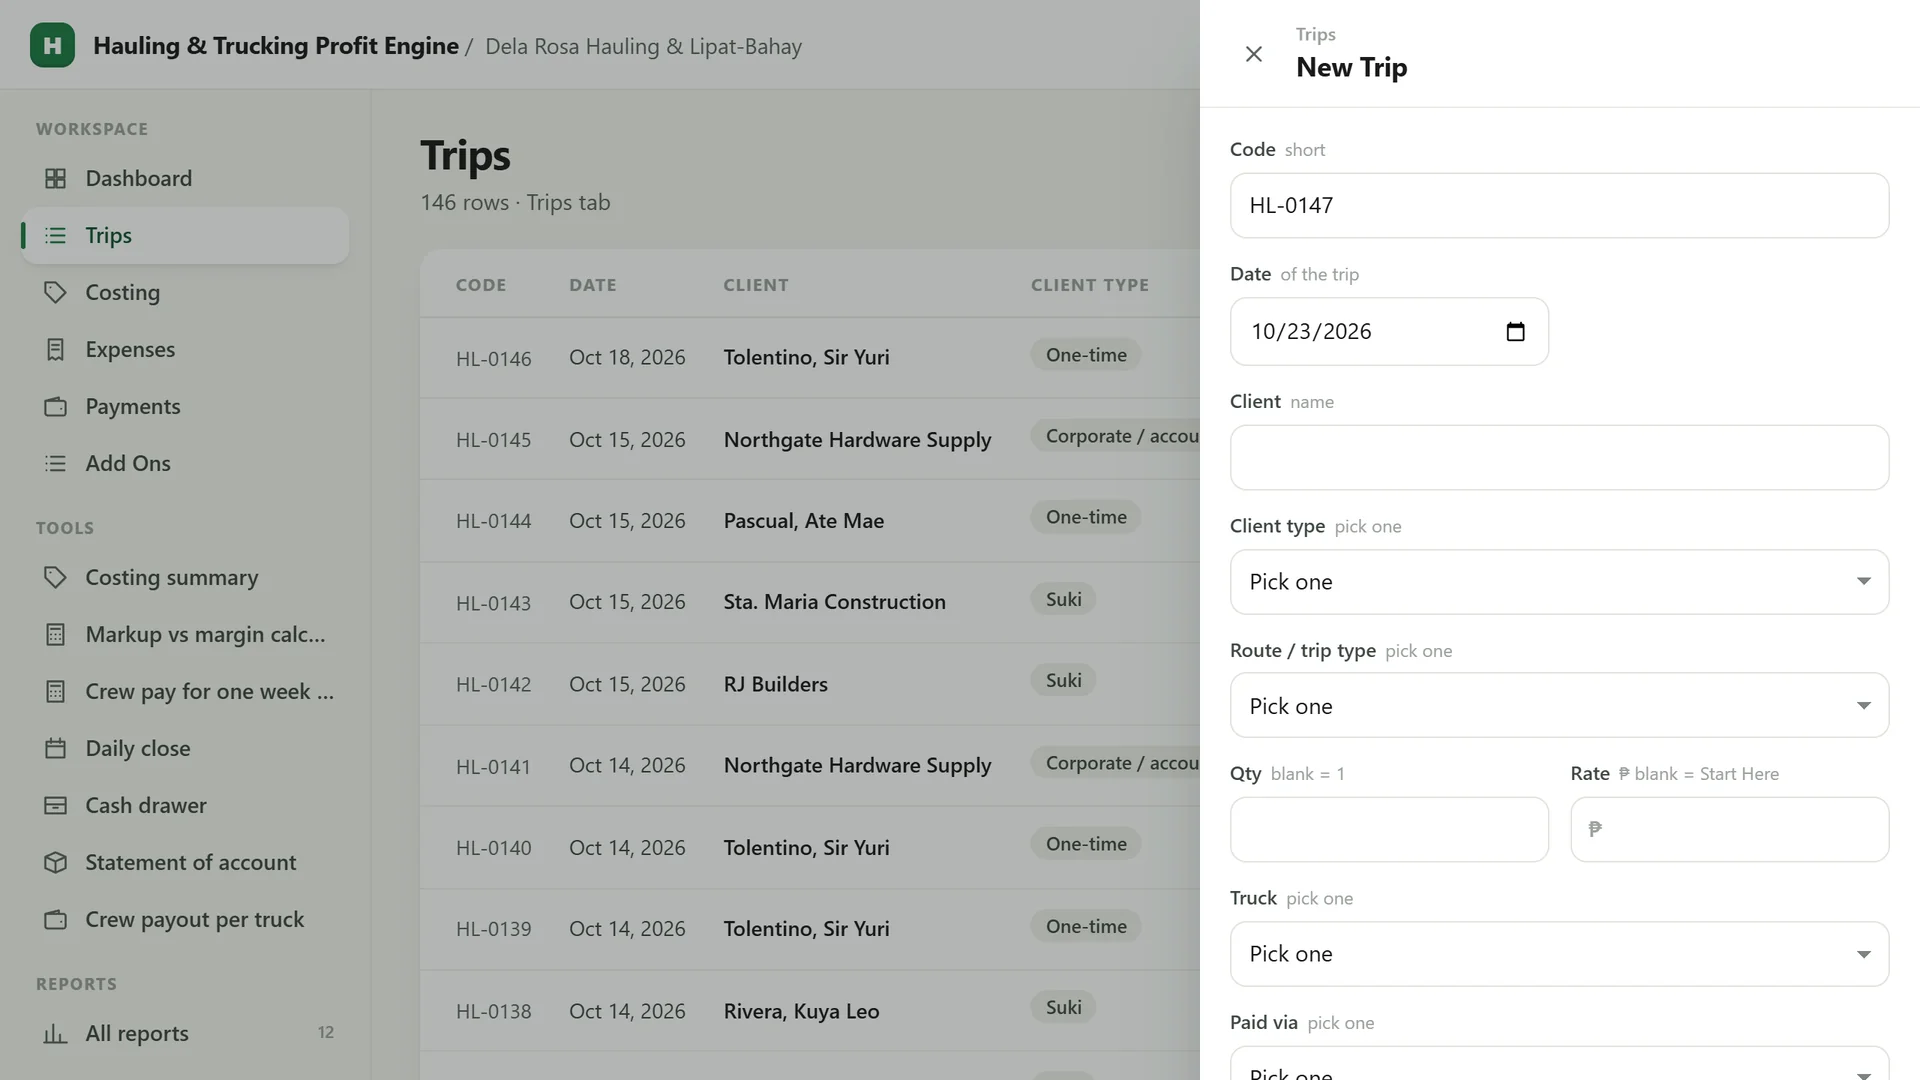This screenshot has width=1920, height=1080.
Task: Click the Code input field HL-0147
Action: [x=1559, y=205]
